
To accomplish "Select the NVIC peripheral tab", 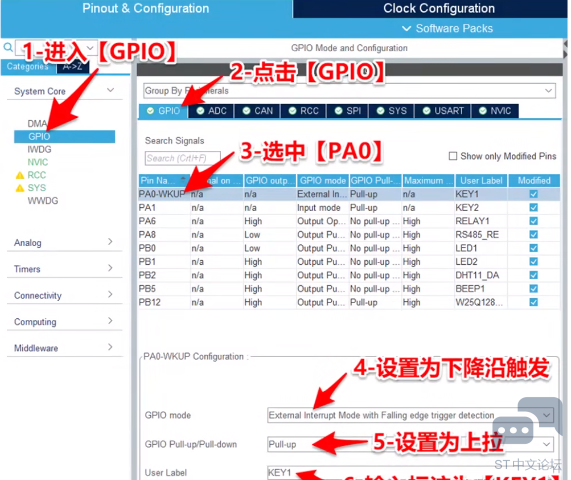I will (x=495, y=111).
